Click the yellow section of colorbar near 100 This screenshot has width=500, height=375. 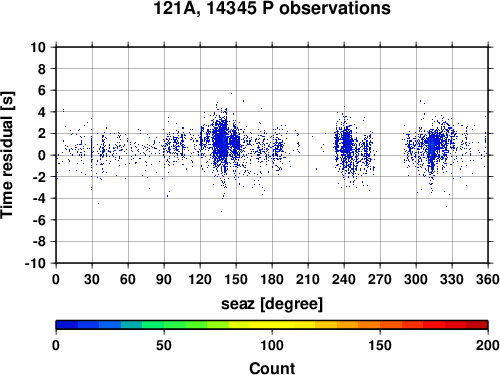click(x=272, y=325)
